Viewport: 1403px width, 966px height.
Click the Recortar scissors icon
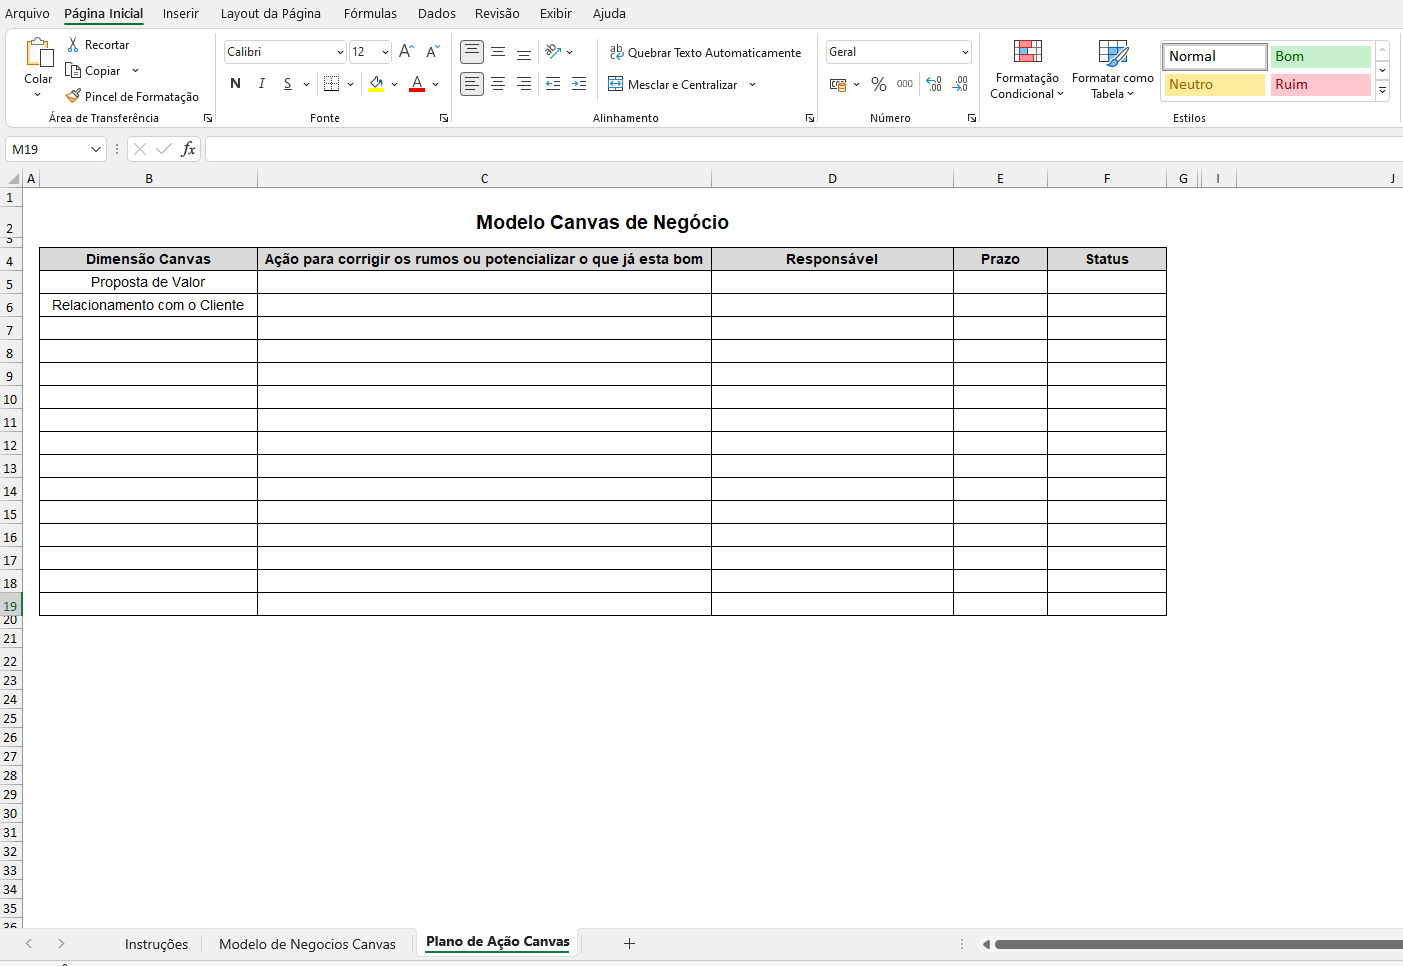(73, 45)
